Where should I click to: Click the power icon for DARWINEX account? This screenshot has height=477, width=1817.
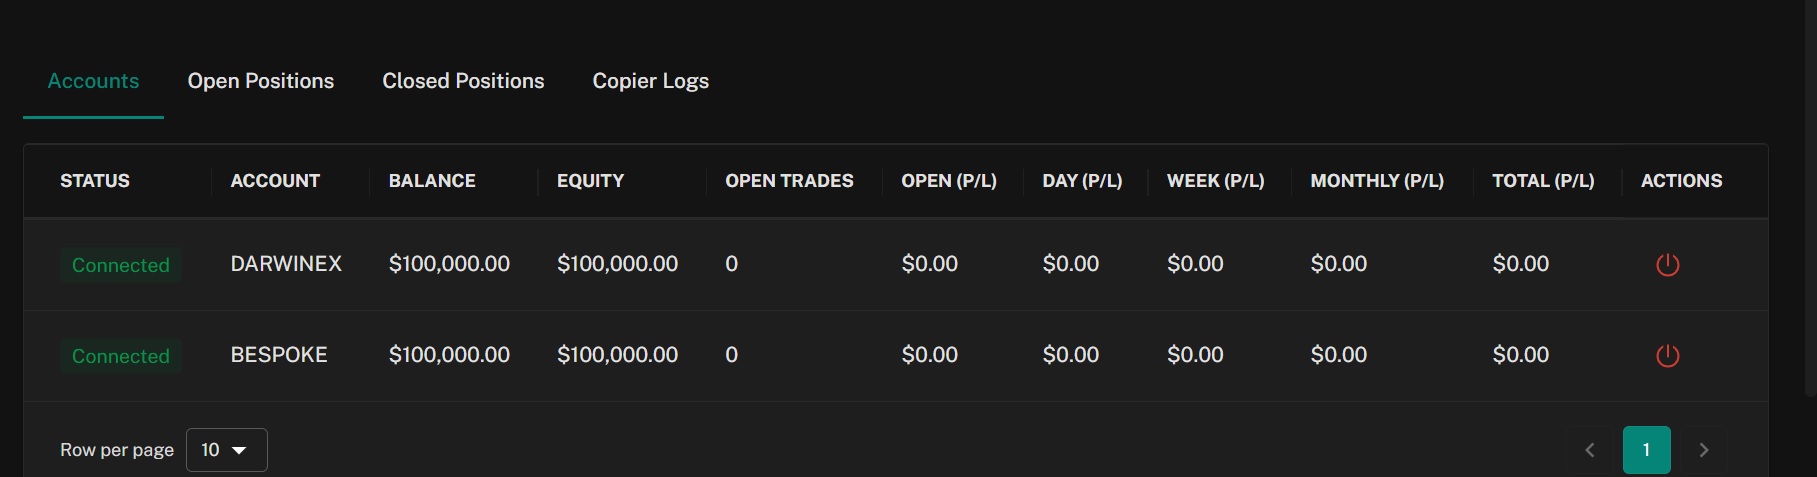click(x=1667, y=265)
